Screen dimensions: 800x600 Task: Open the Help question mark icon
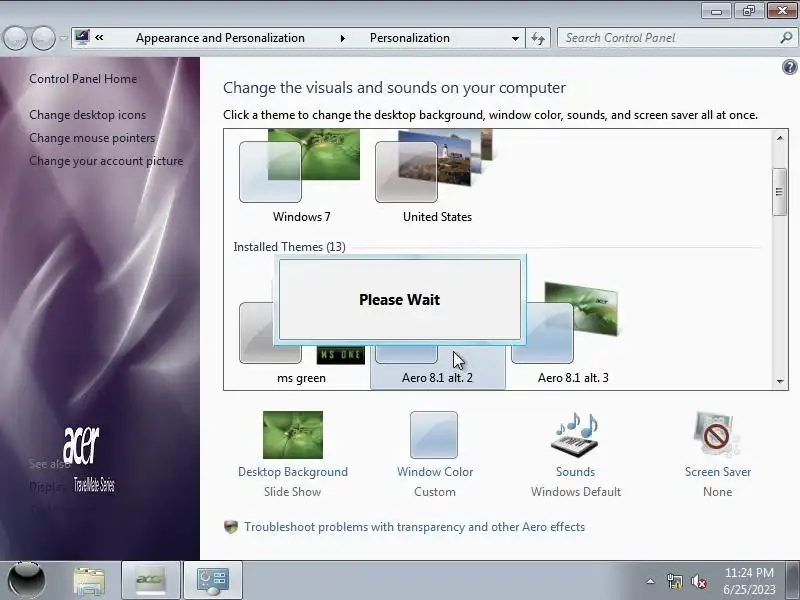point(789,67)
